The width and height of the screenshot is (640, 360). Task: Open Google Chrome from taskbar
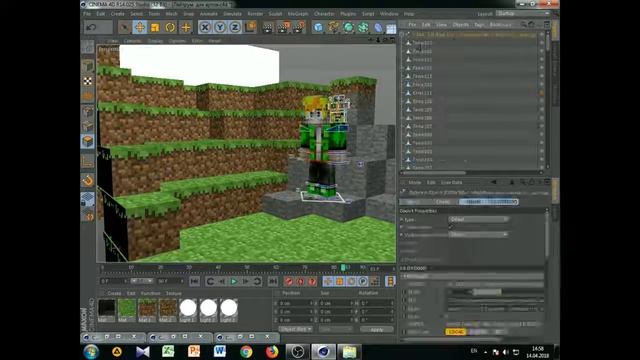(246, 351)
